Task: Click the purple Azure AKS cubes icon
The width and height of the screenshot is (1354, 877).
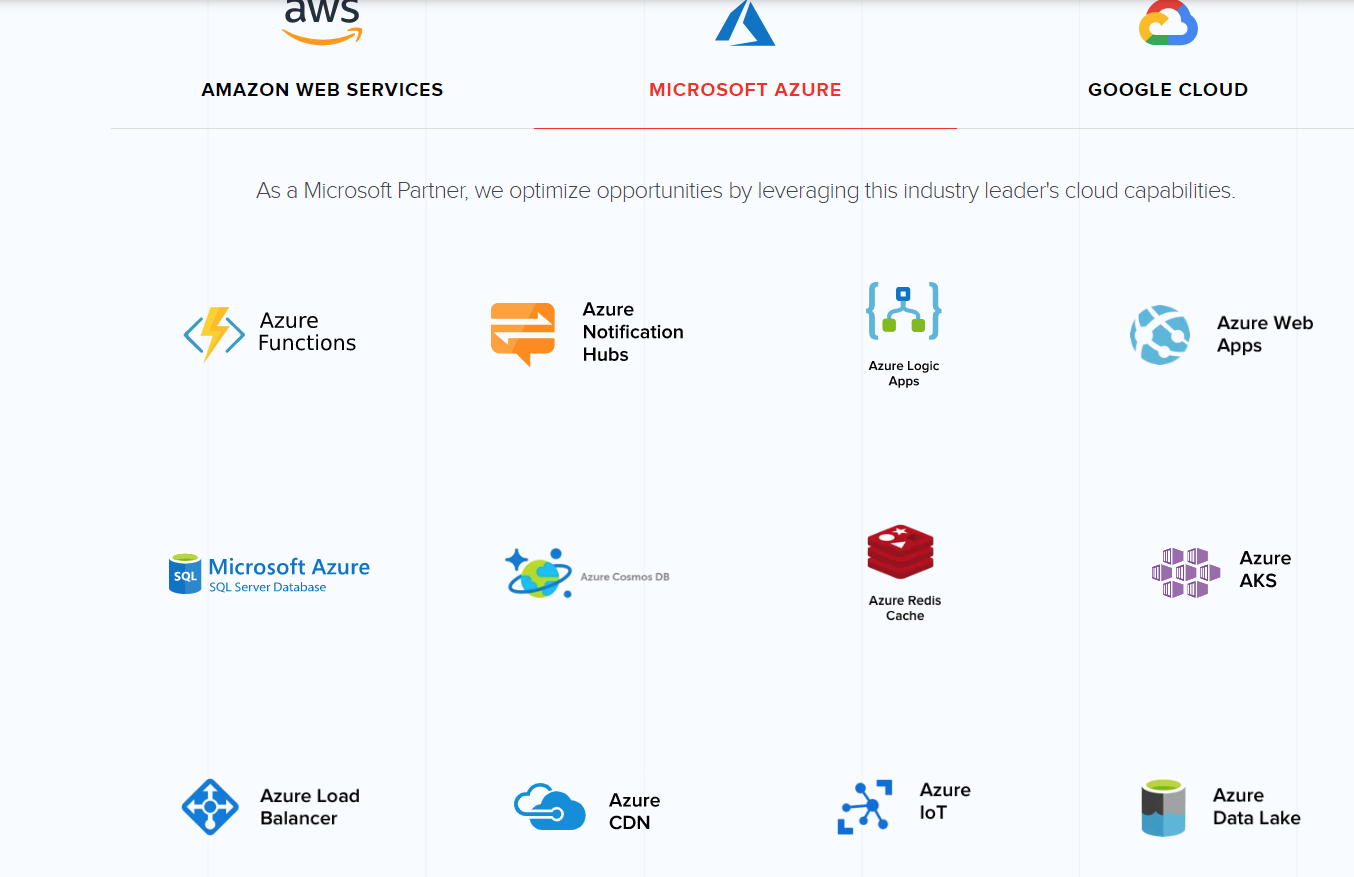Action: coord(1185,573)
